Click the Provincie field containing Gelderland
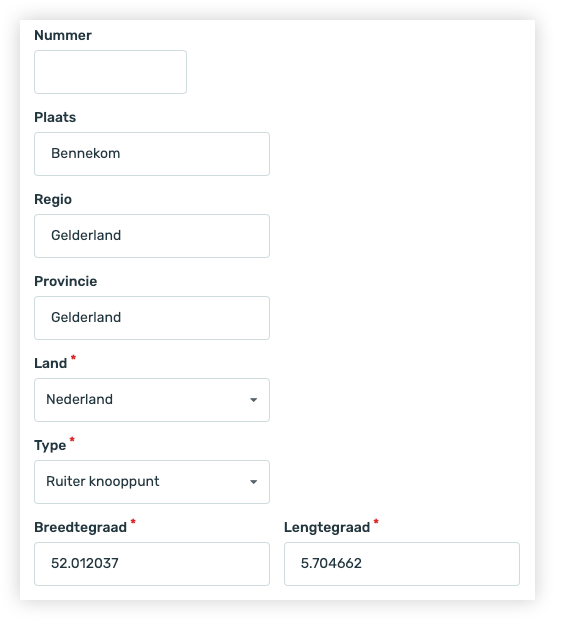The width and height of the screenshot is (565, 632). click(152, 318)
